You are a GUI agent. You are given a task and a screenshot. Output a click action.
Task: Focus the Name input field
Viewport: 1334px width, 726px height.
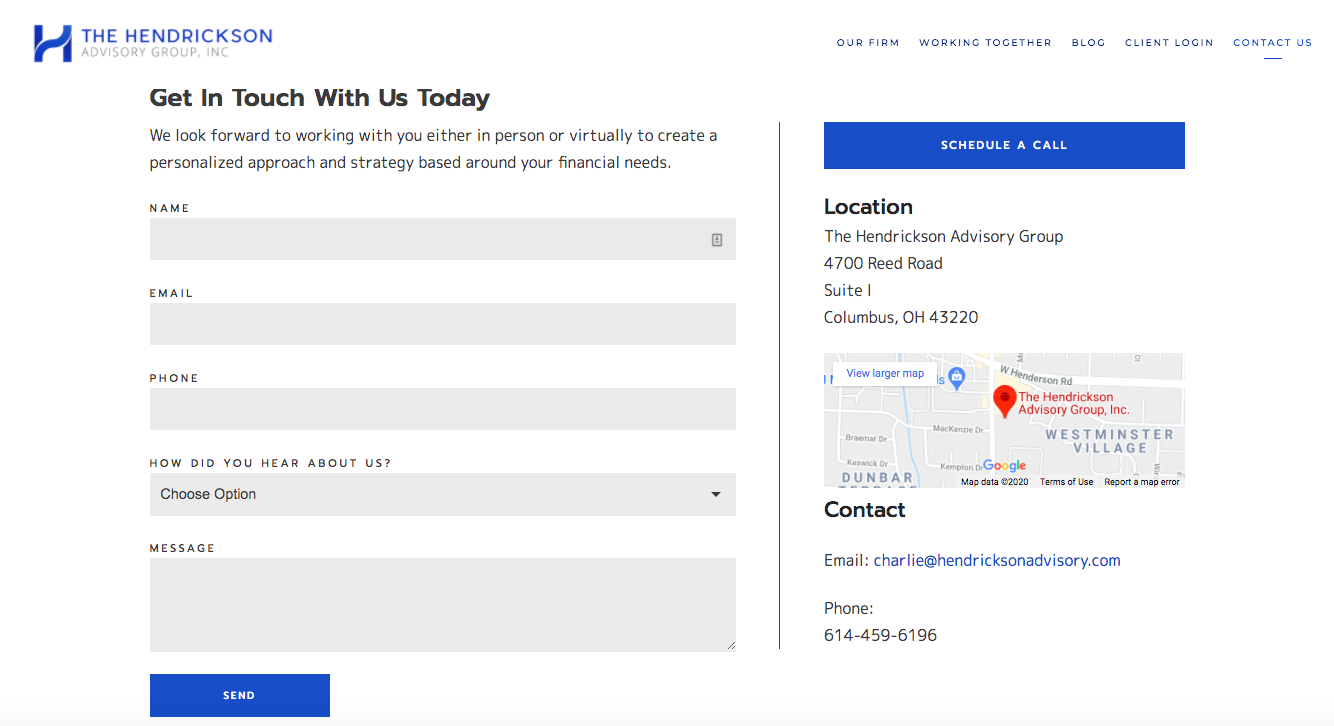pos(443,239)
